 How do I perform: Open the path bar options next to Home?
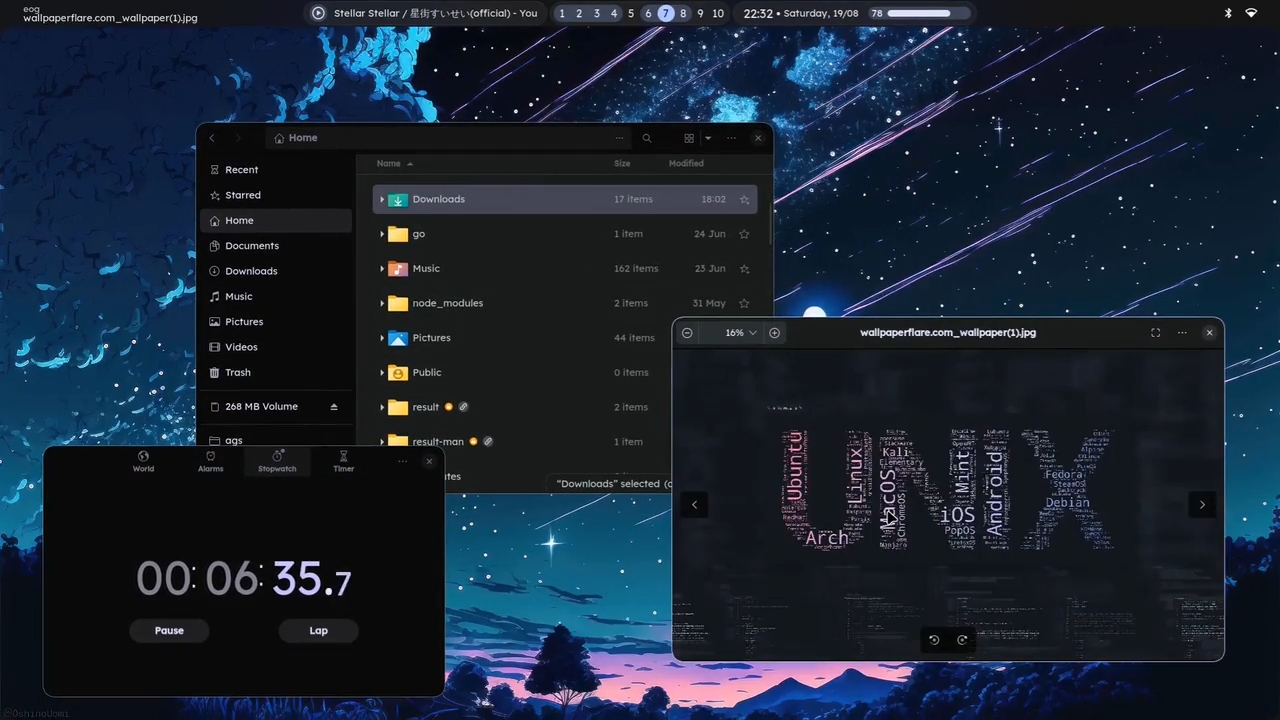coord(620,138)
